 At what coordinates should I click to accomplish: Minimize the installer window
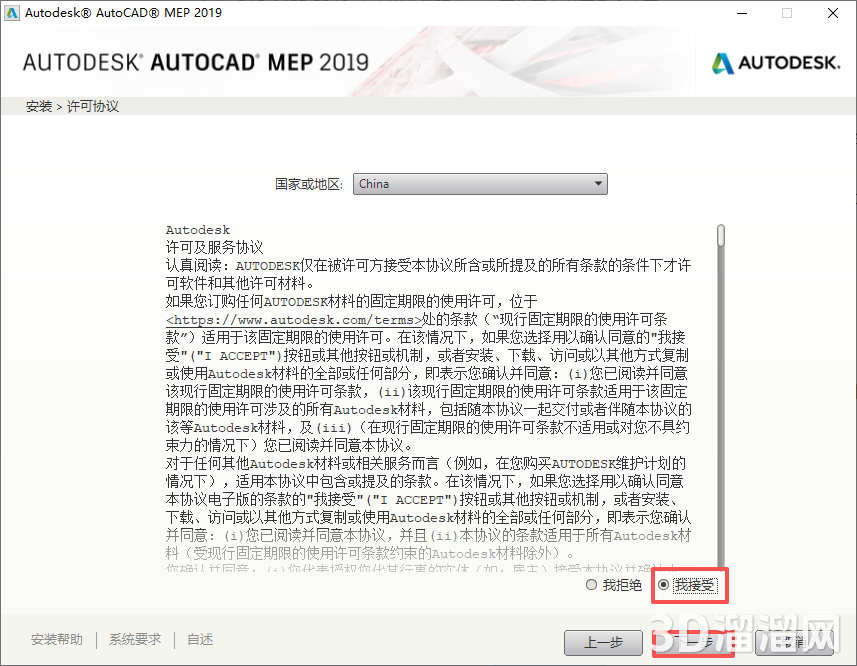pyautogui.click(x=742, y=13)
